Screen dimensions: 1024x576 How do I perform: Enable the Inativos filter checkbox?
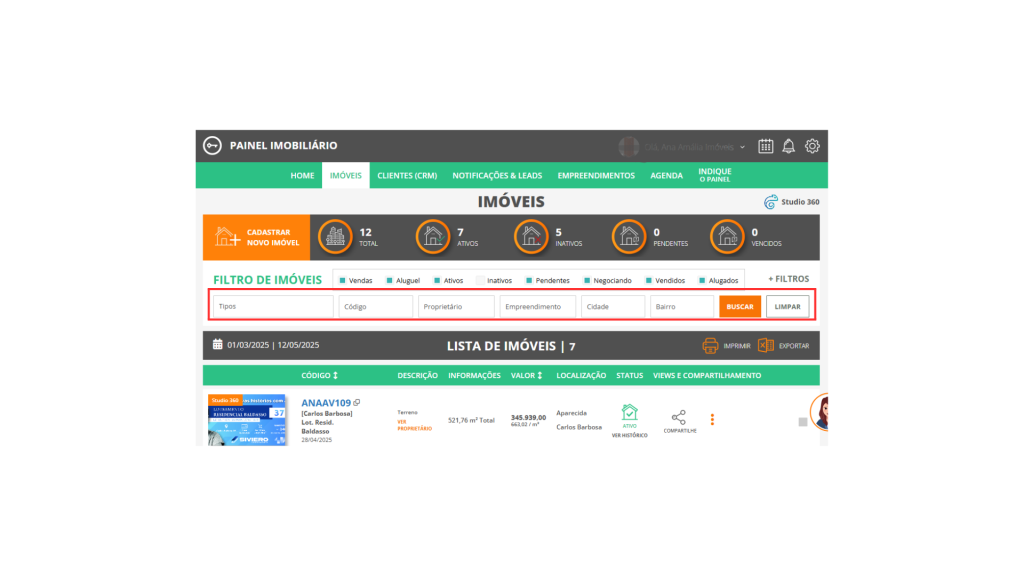[480, 281]
